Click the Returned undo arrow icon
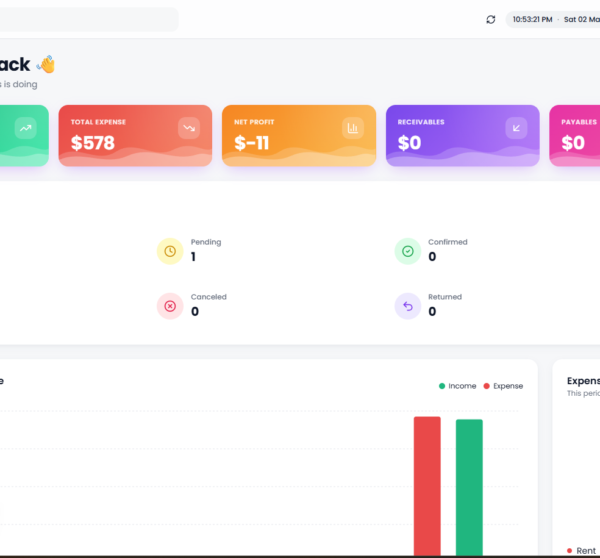This screenshot has height=558, width=600. pos(408,306)
